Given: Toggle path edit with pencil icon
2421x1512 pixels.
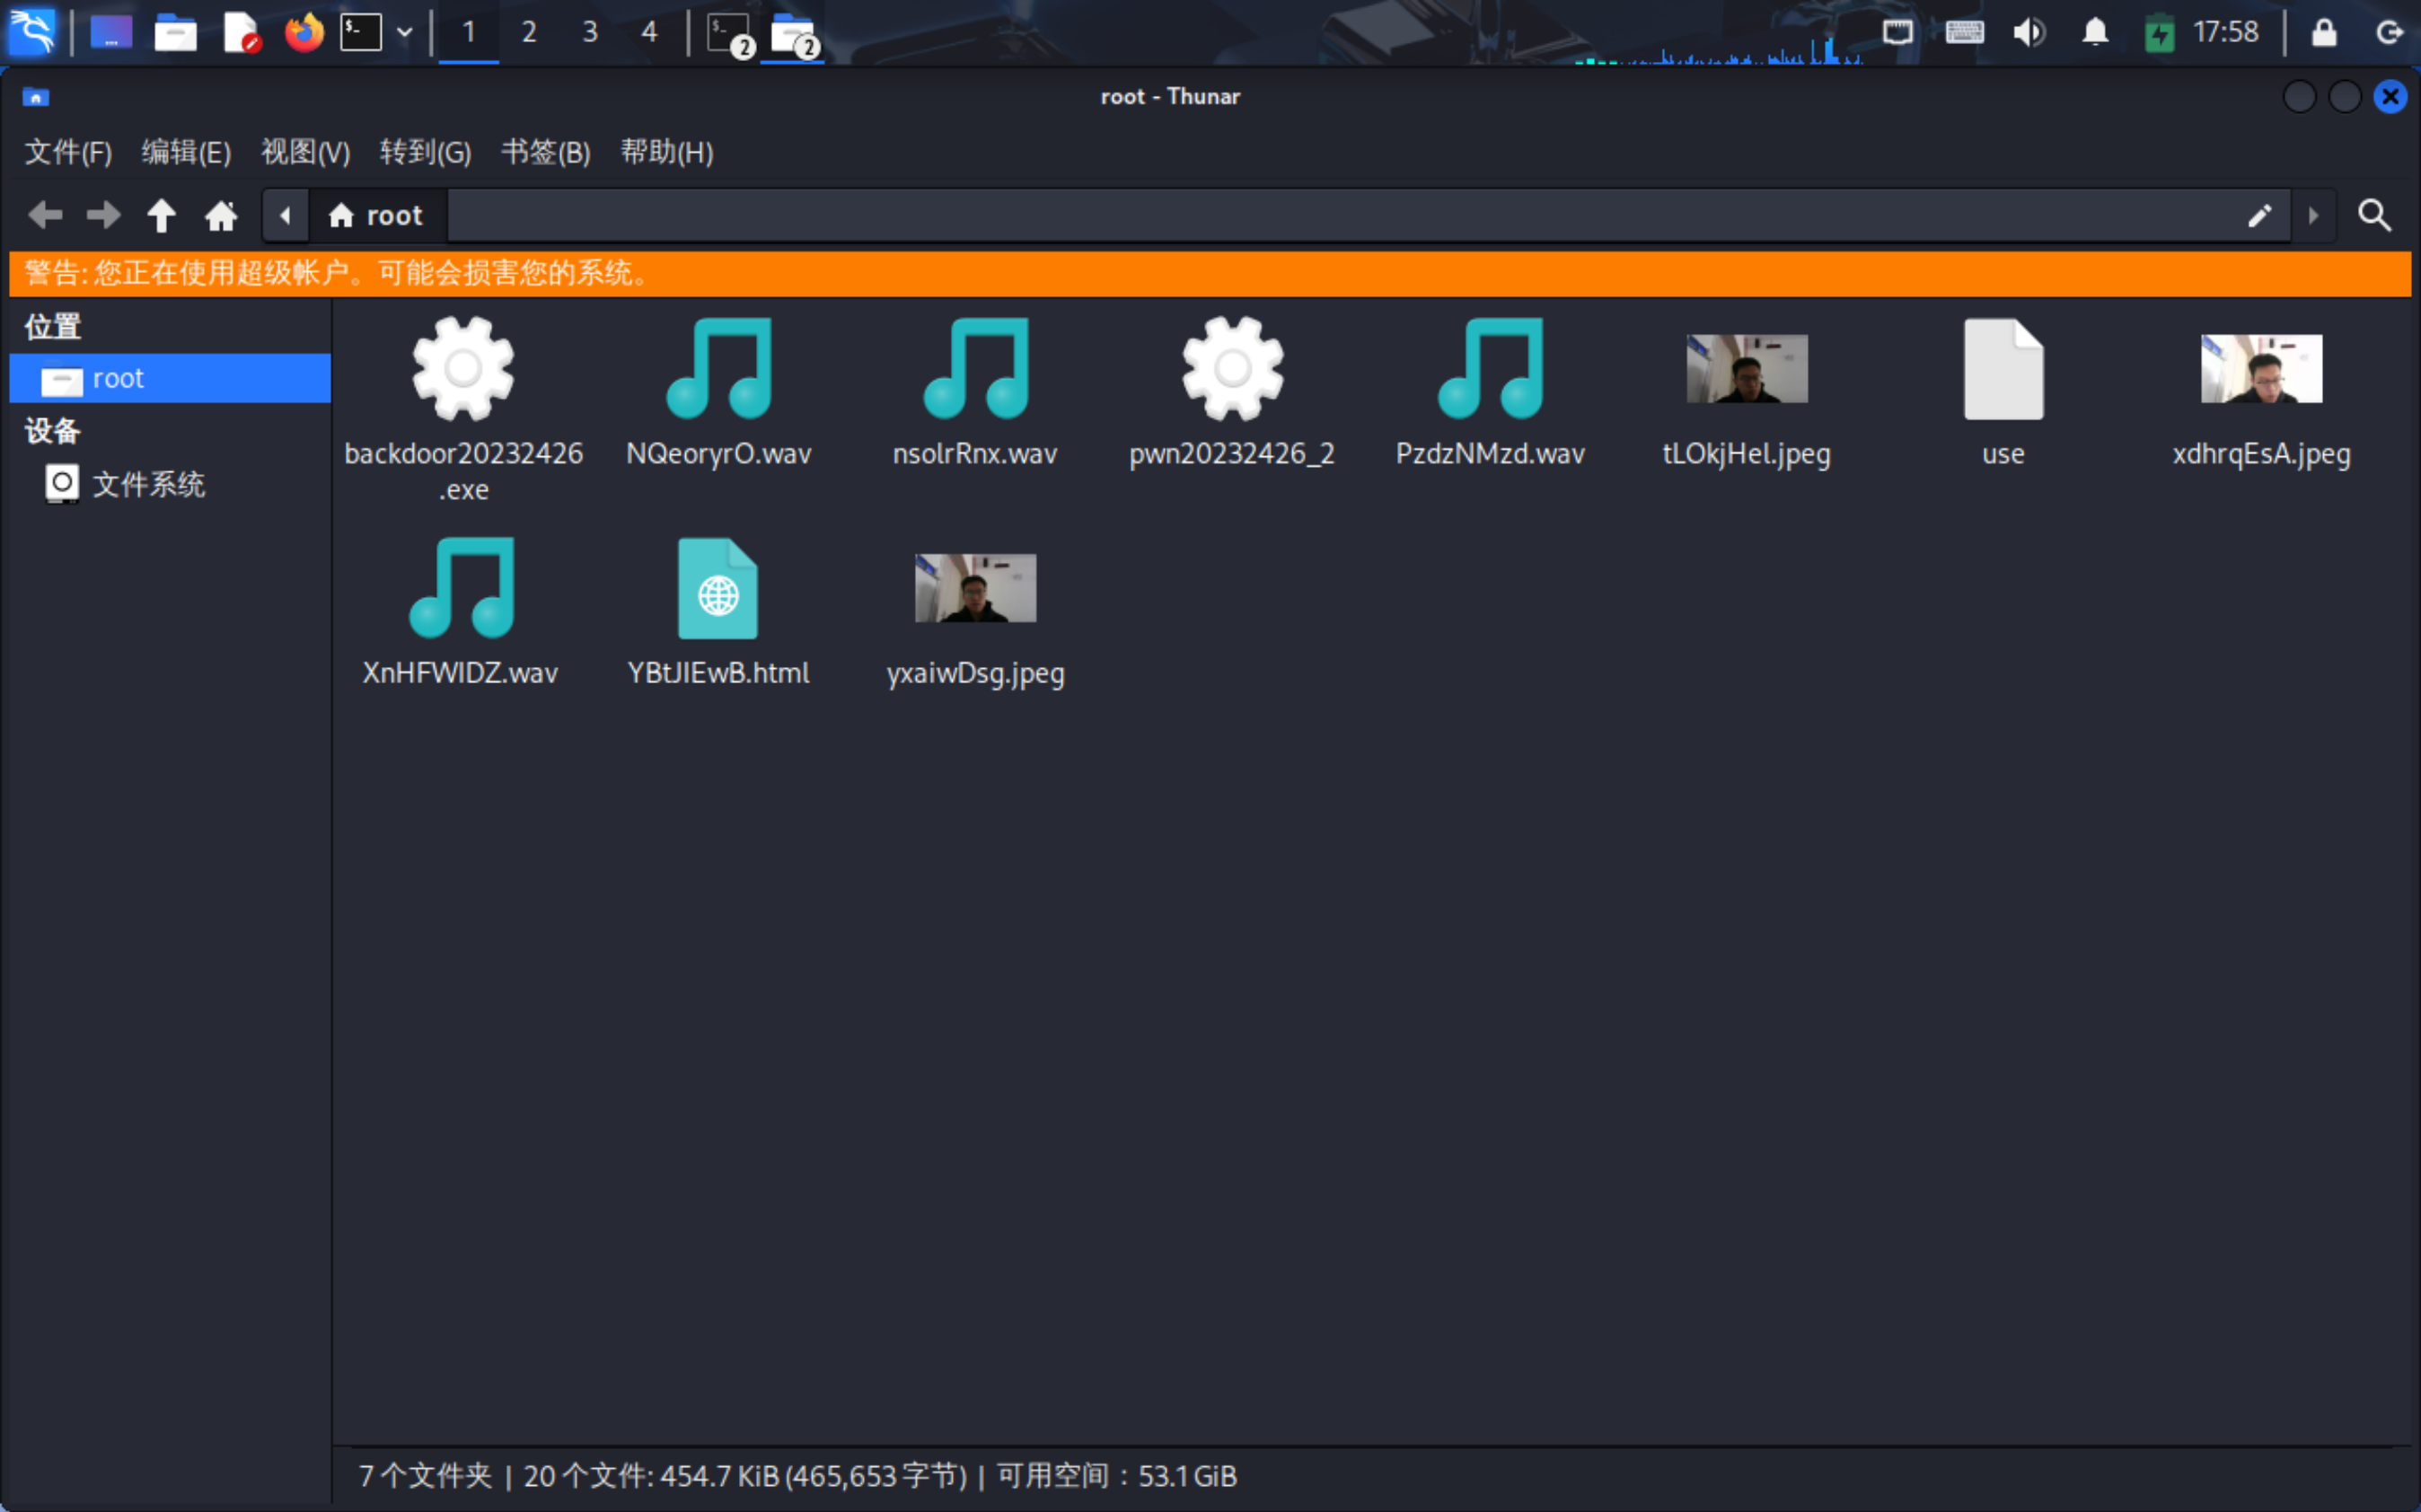Looking at the screenshot, I should point(2259,215).
